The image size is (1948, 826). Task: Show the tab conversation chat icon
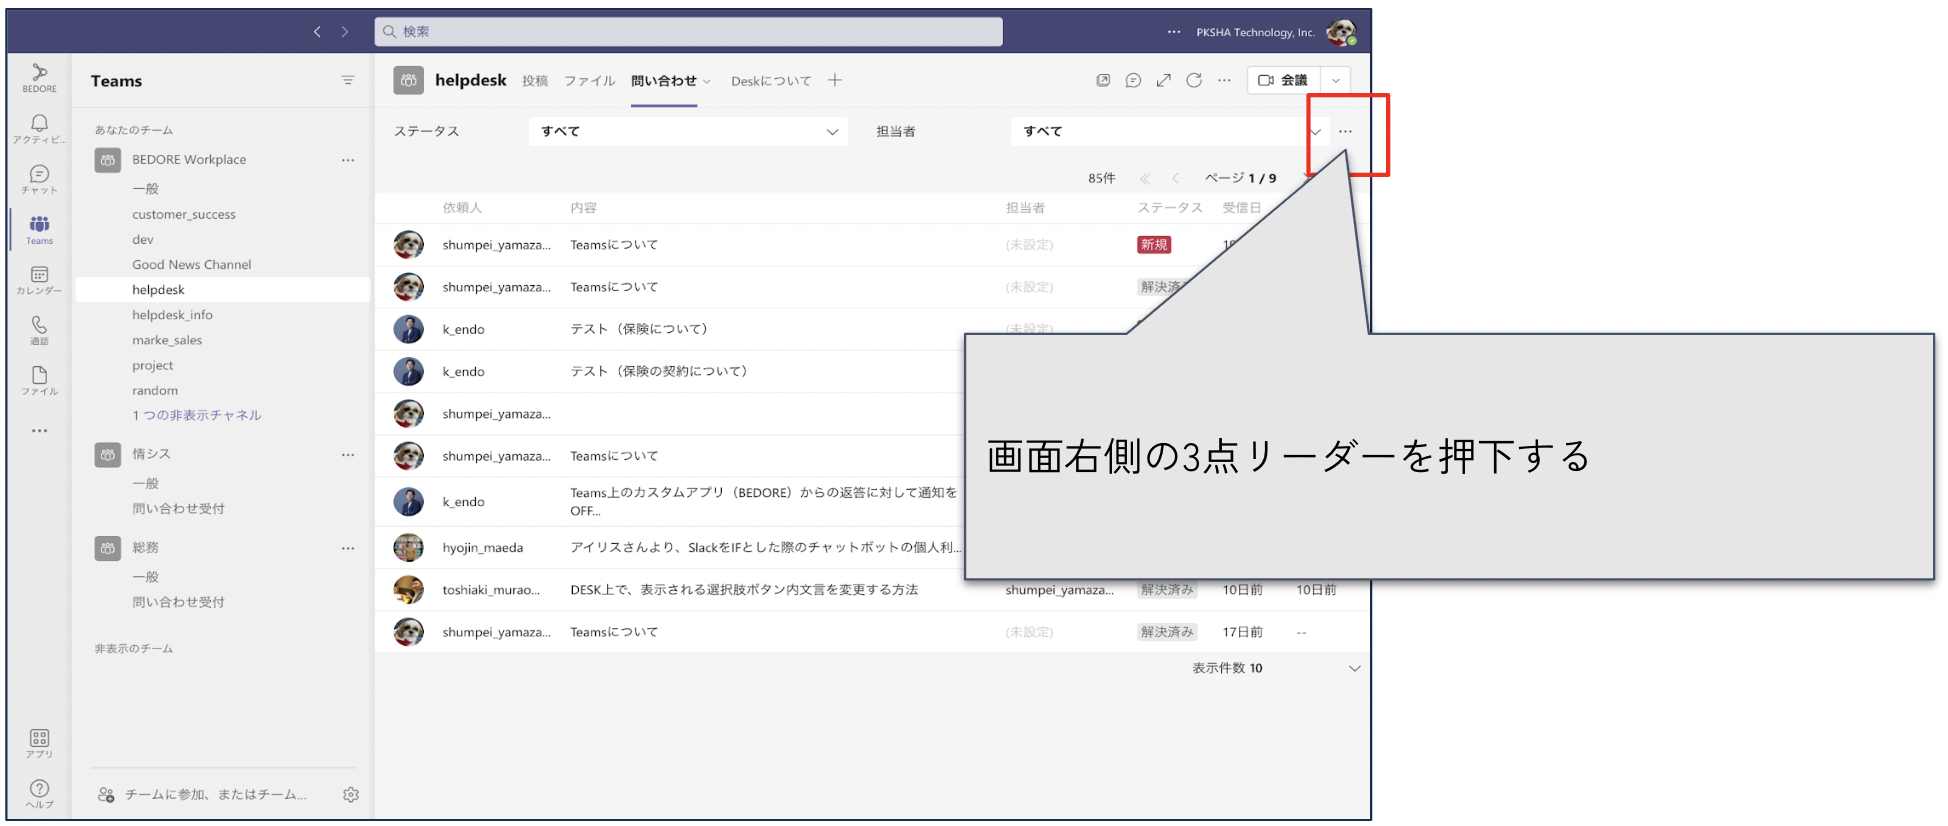[1133, 80]
